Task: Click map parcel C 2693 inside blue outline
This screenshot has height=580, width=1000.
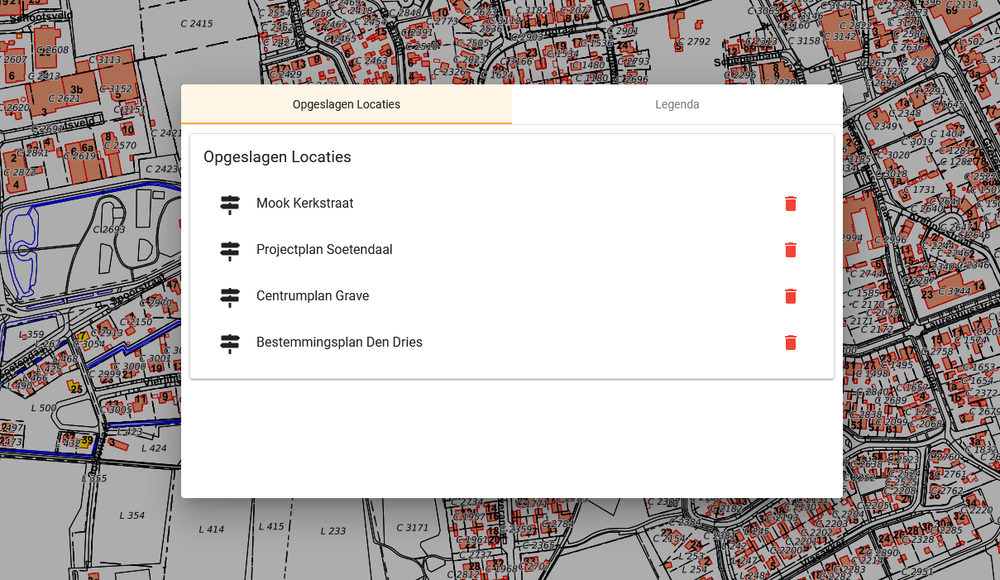Action: (109, 230)
